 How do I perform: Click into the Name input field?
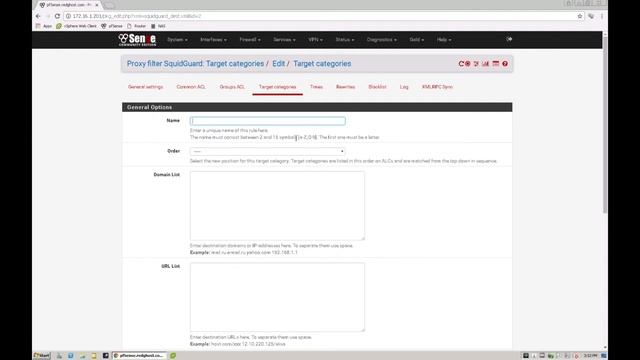(x=267, y=121)
